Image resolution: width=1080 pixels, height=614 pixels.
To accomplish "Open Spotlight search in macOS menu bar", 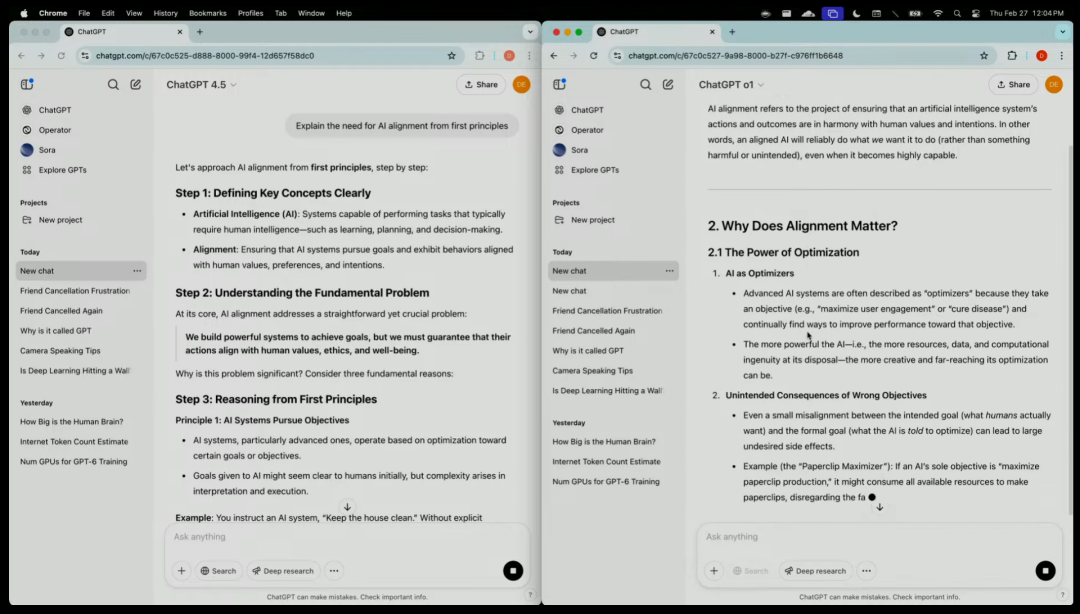I will tap(957, 13).
